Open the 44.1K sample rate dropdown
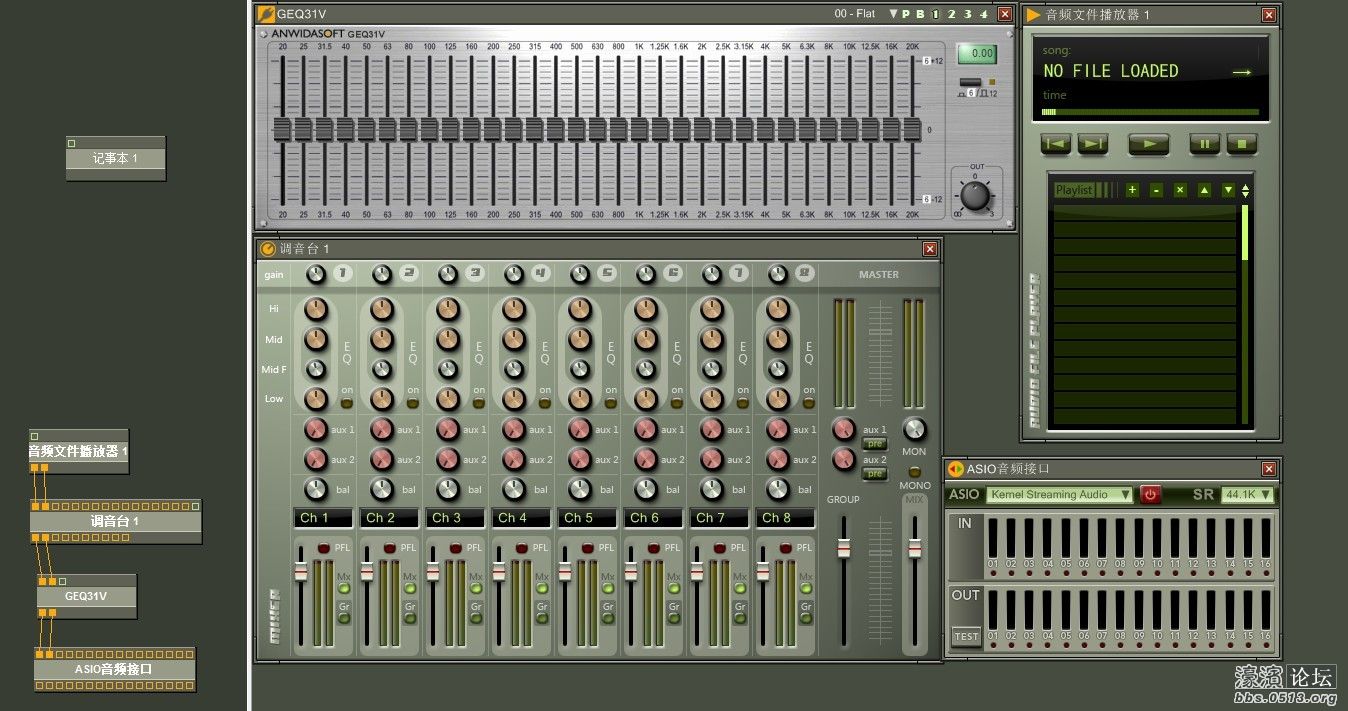This screenshot has height=711, width=1348. [1249, 494]
